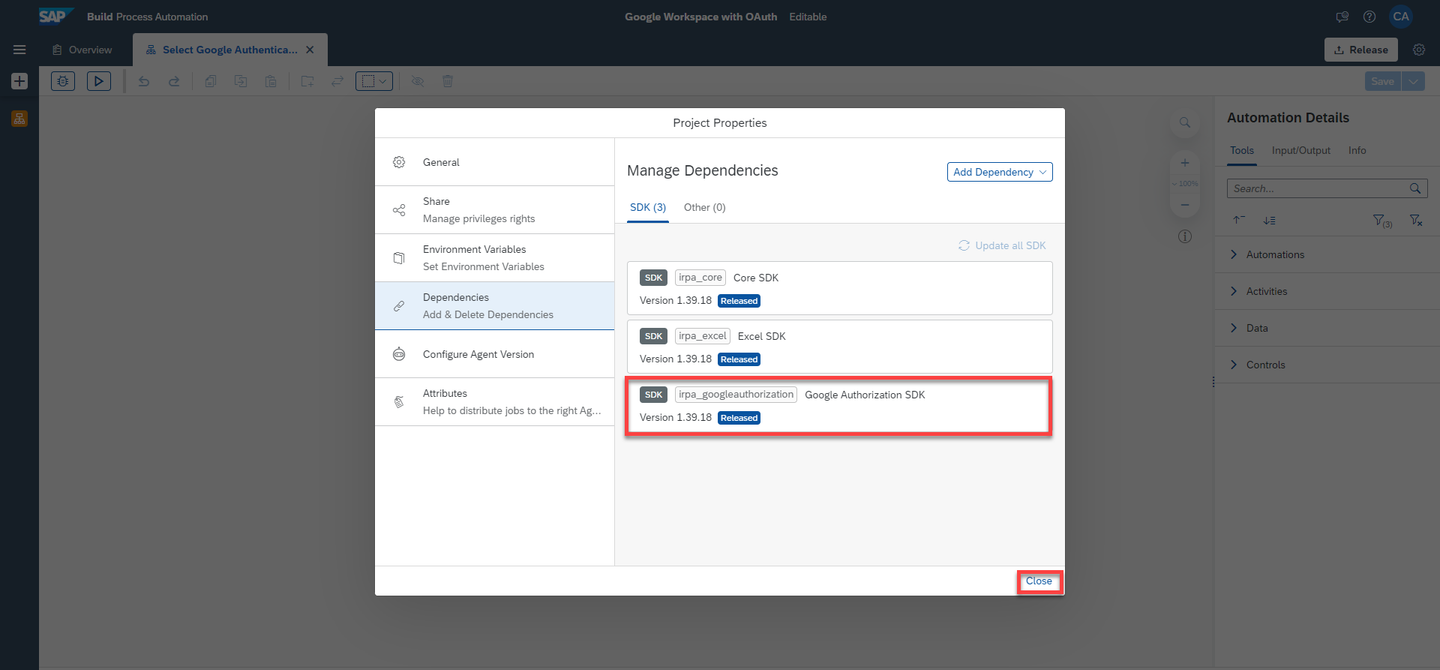This screenshot has height=670, width=1440.
Task: Open the selection mode dropdown in toolbar
Action: click(x=375, y=81)
